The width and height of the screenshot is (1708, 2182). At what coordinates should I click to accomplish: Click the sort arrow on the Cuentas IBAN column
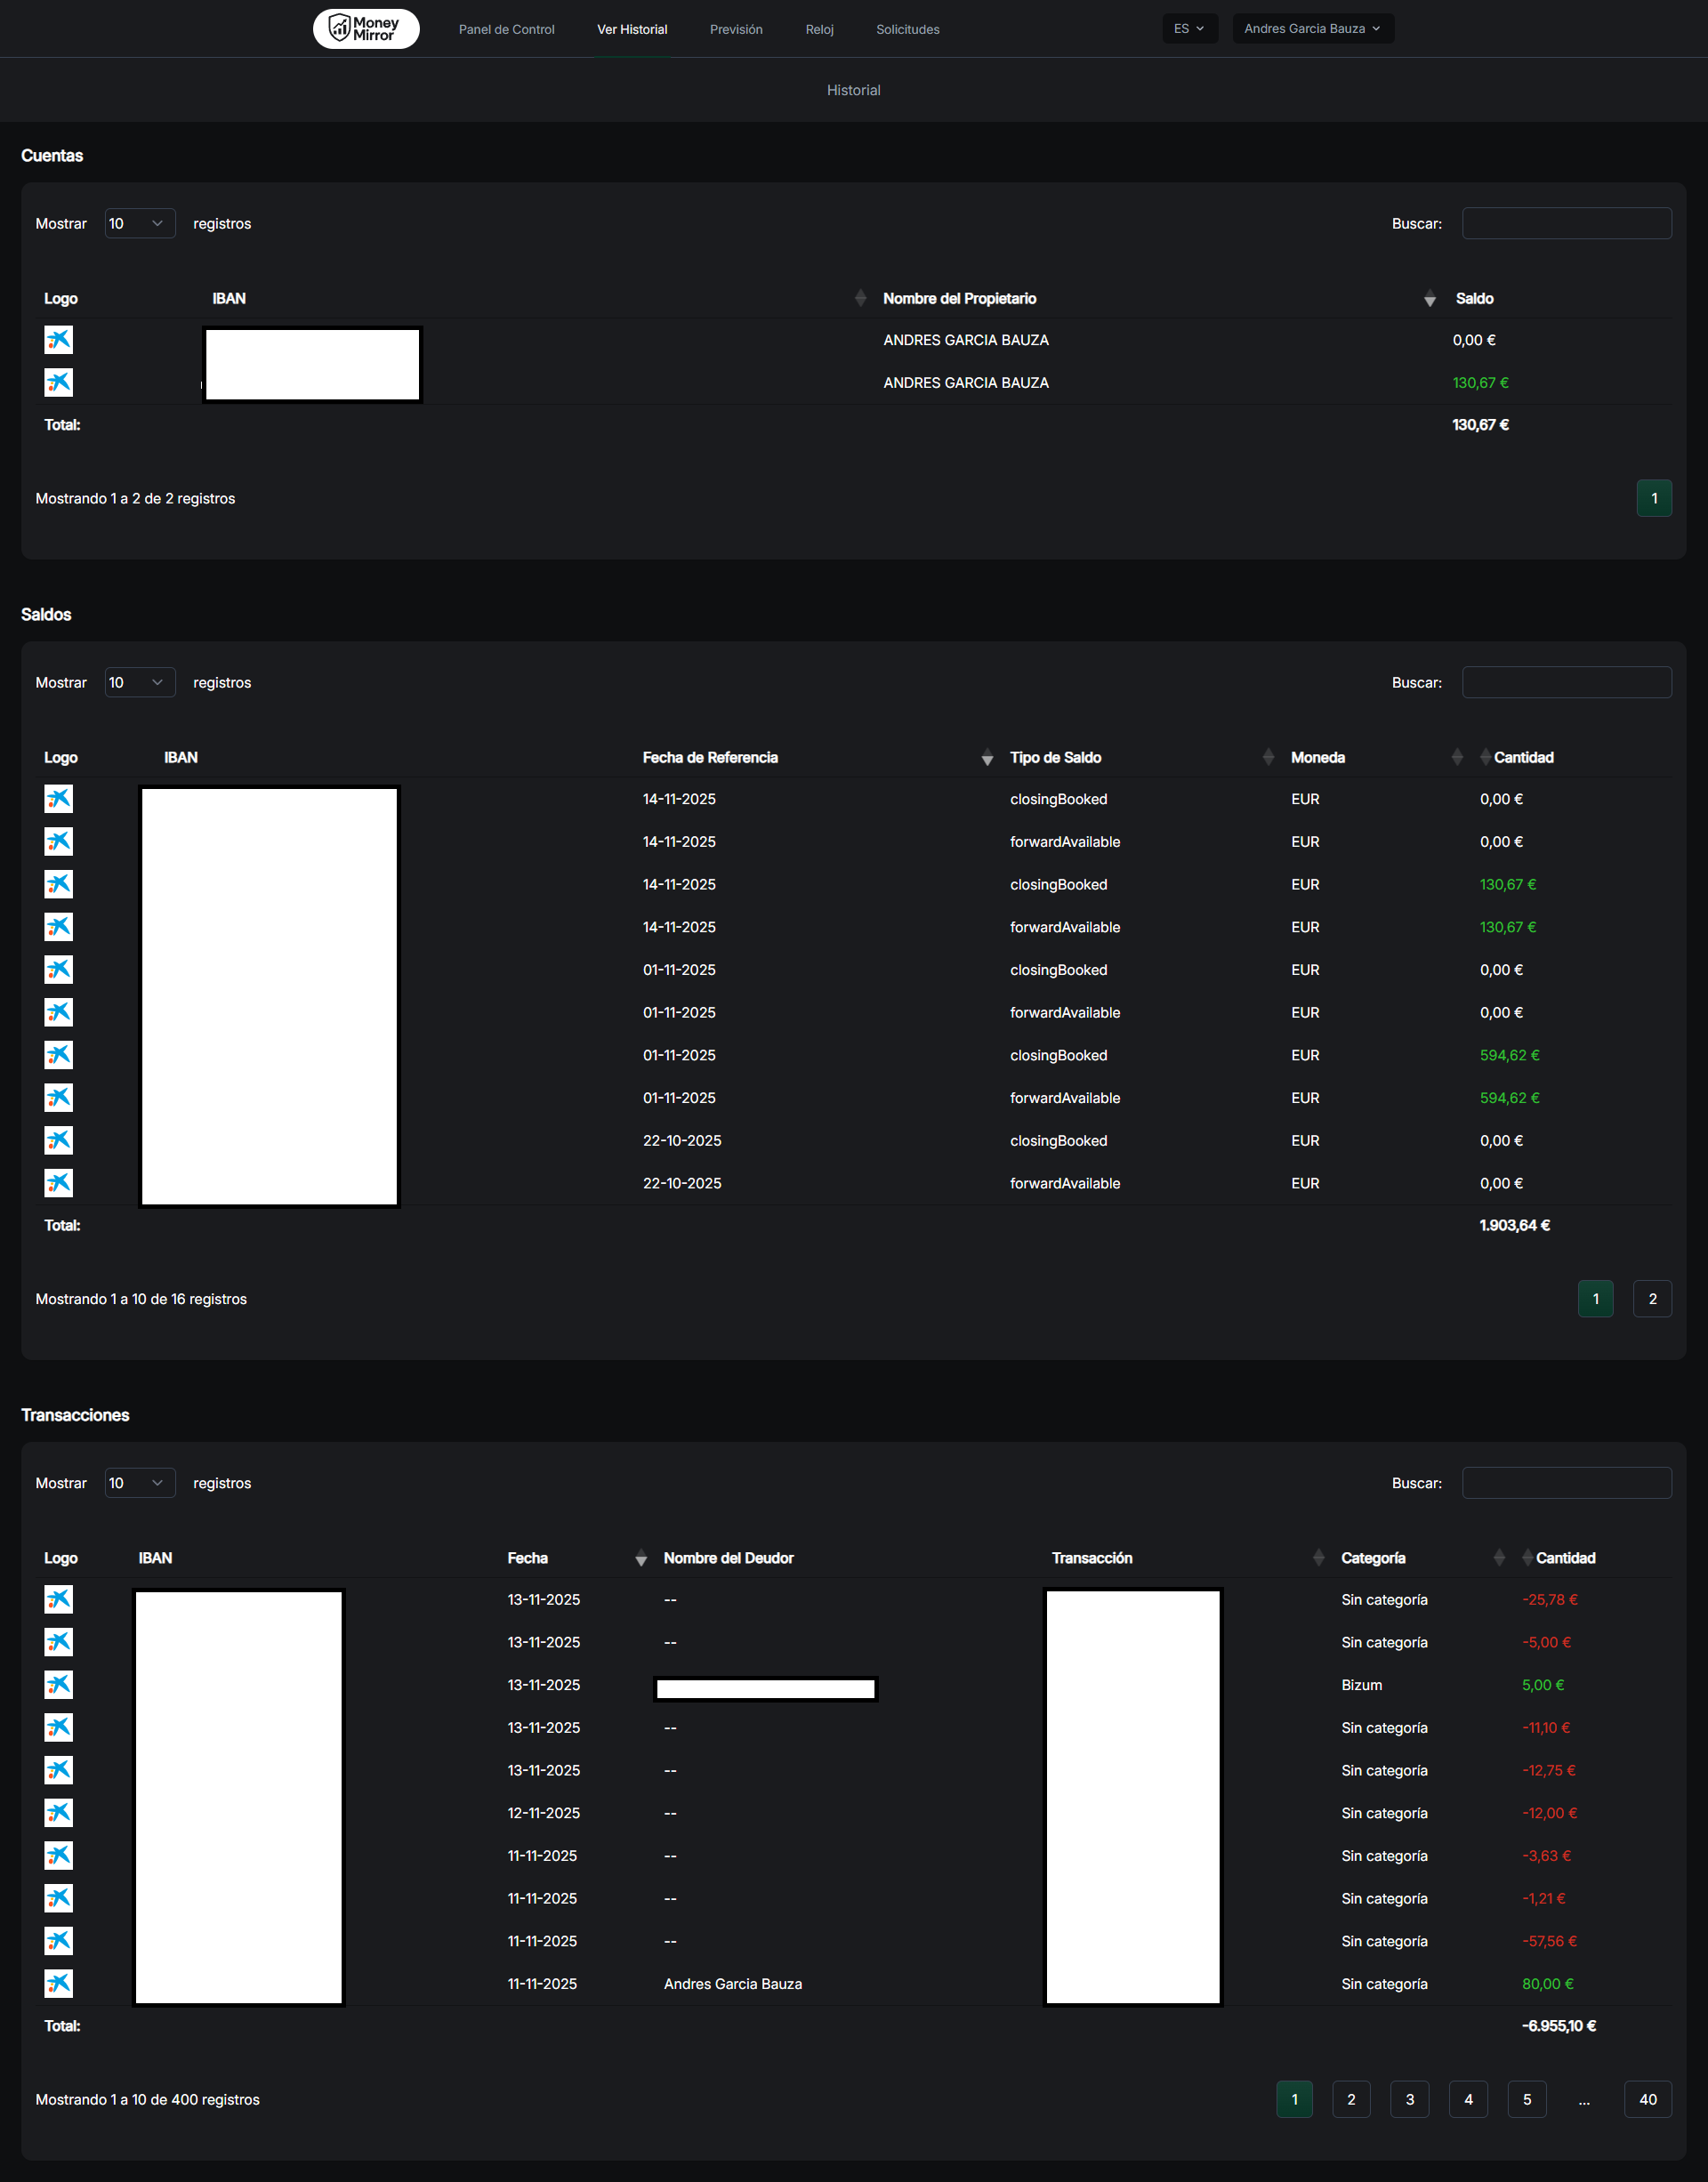tap(860, 299)
